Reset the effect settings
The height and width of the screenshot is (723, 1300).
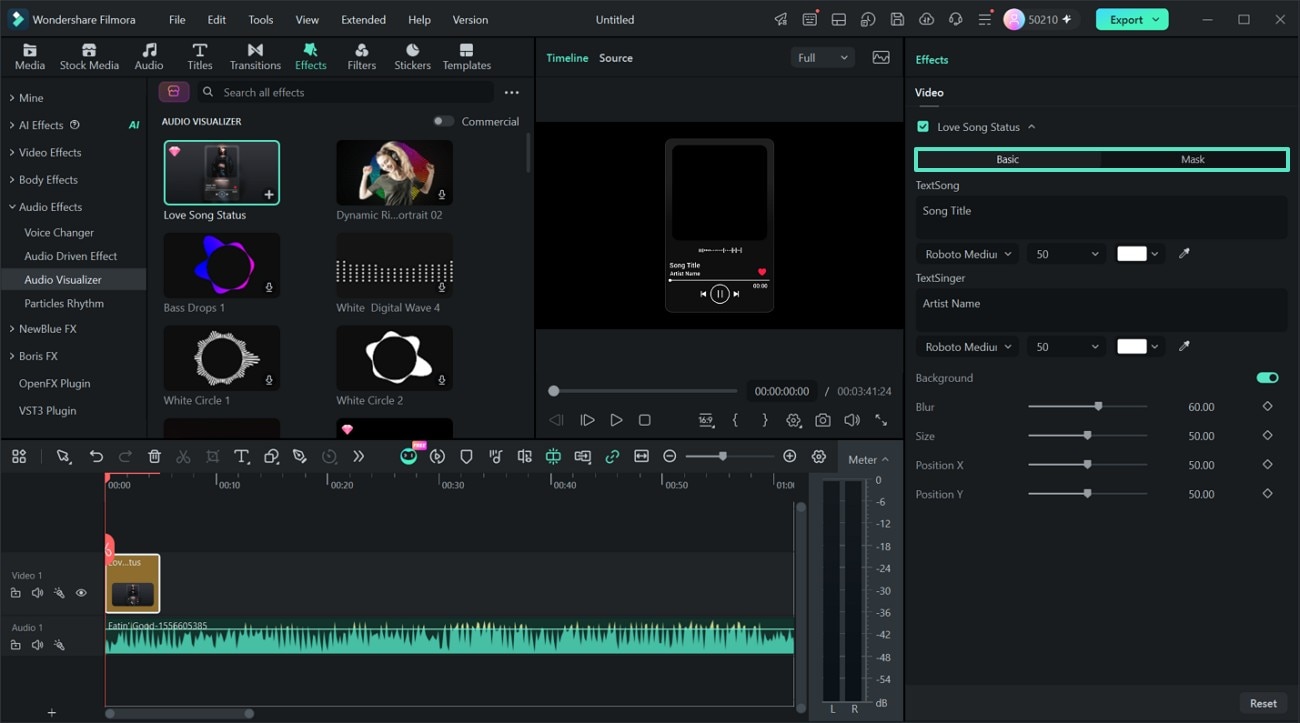tap(1263, 703)
